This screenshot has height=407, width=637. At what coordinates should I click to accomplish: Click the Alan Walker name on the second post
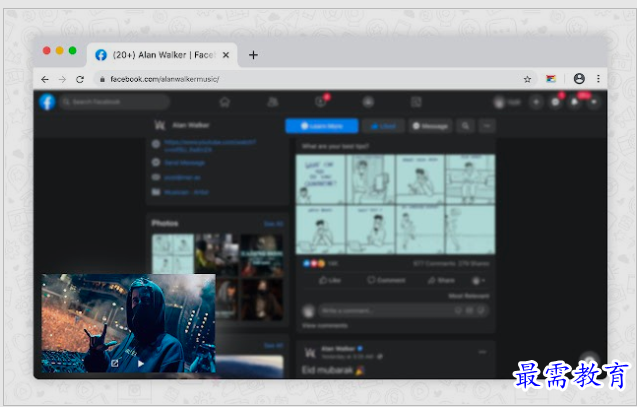338,349
